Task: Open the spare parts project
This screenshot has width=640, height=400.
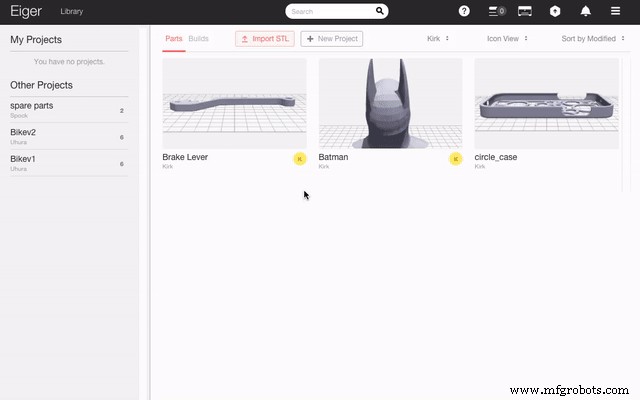Action: (69, 110)
